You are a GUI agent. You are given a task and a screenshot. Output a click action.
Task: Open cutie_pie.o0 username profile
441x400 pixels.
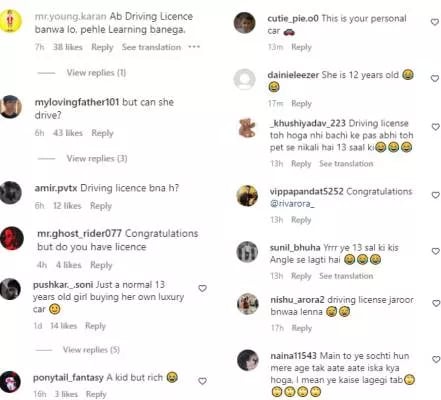pos(293,18)
